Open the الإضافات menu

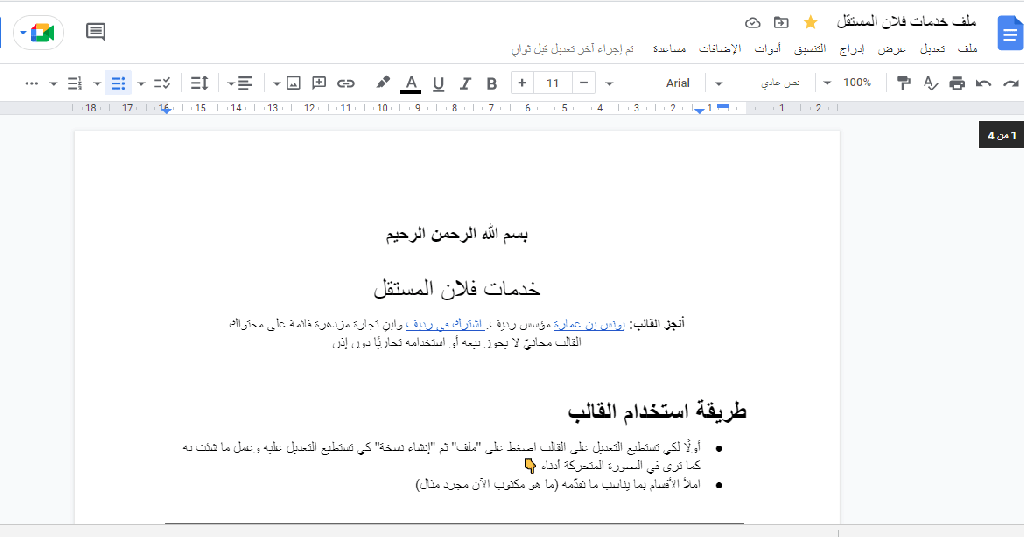click(720, 49)
